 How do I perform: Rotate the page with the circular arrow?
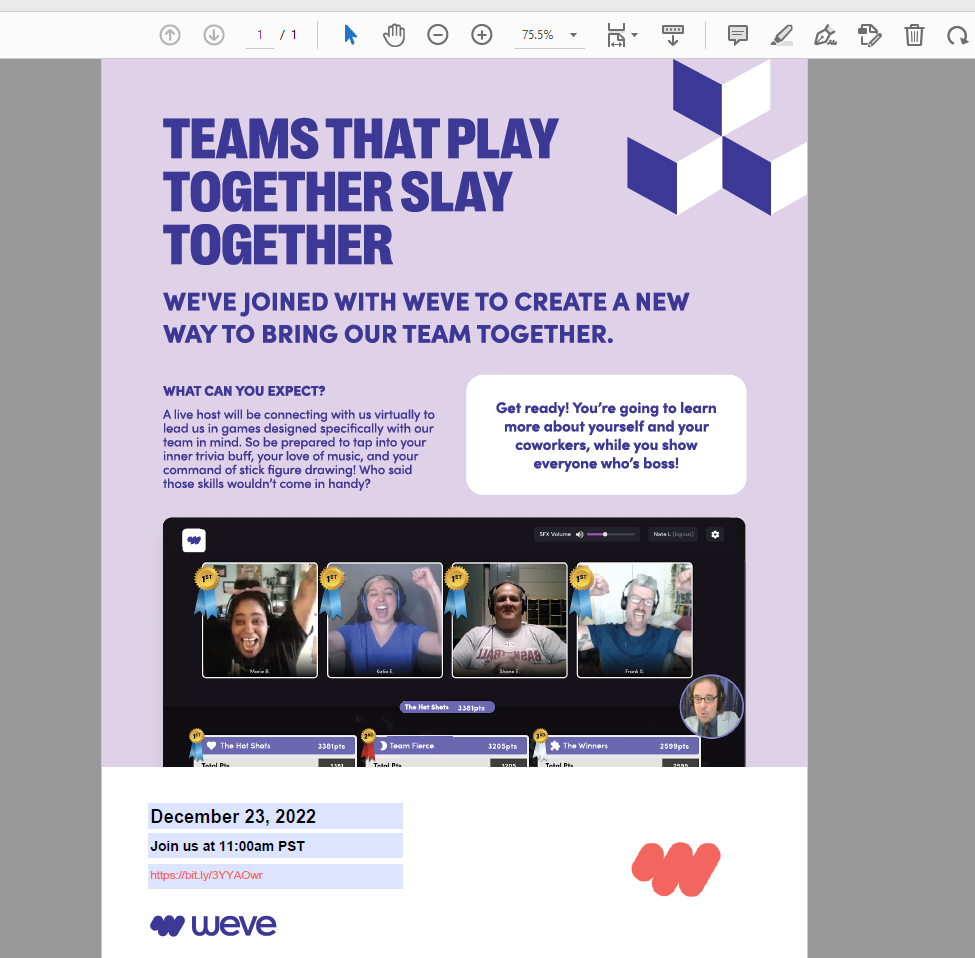pos(958,35)
